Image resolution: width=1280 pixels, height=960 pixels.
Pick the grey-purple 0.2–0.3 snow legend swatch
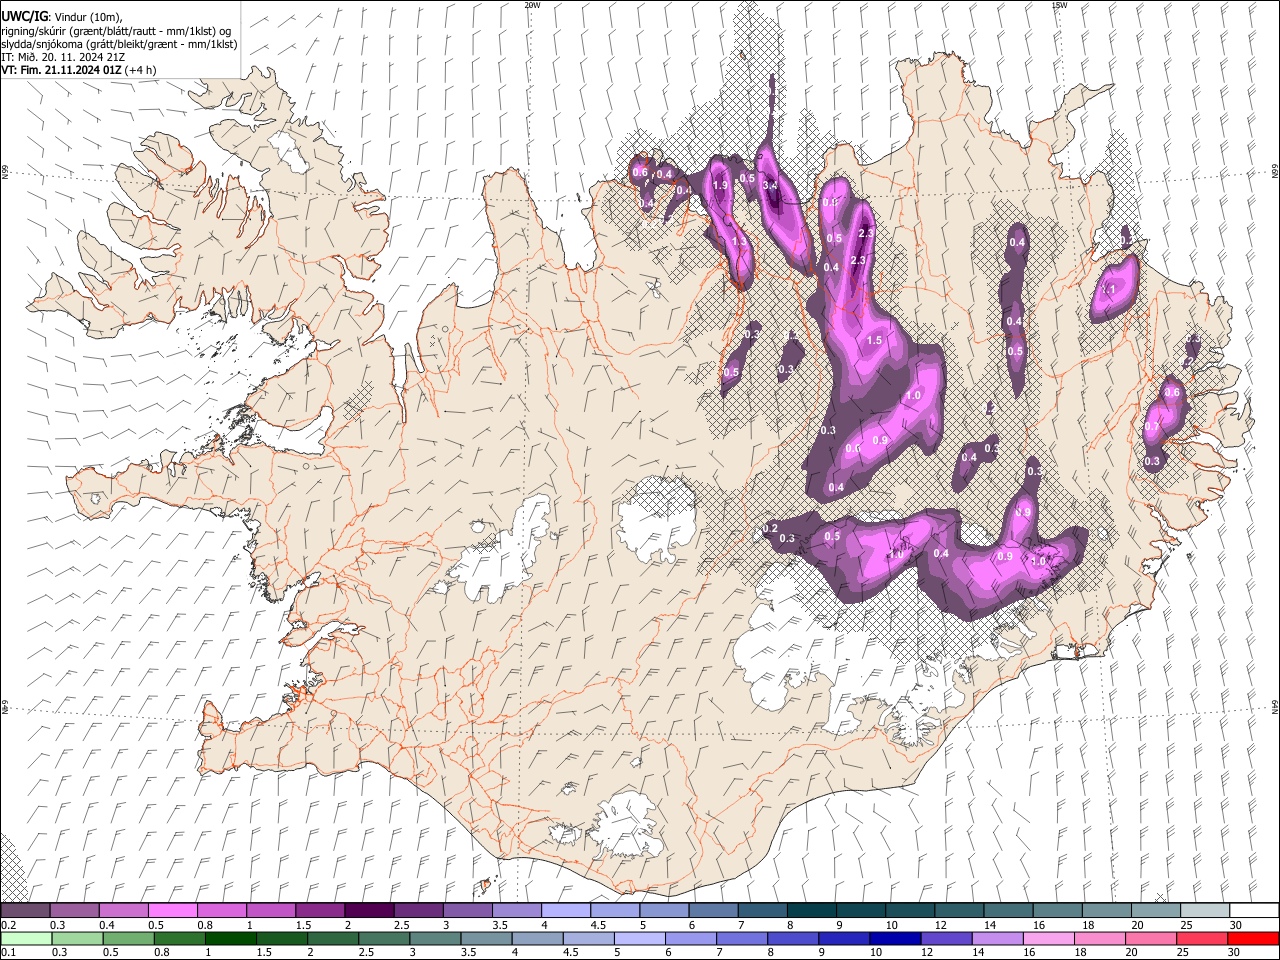(x=25, y=911)
